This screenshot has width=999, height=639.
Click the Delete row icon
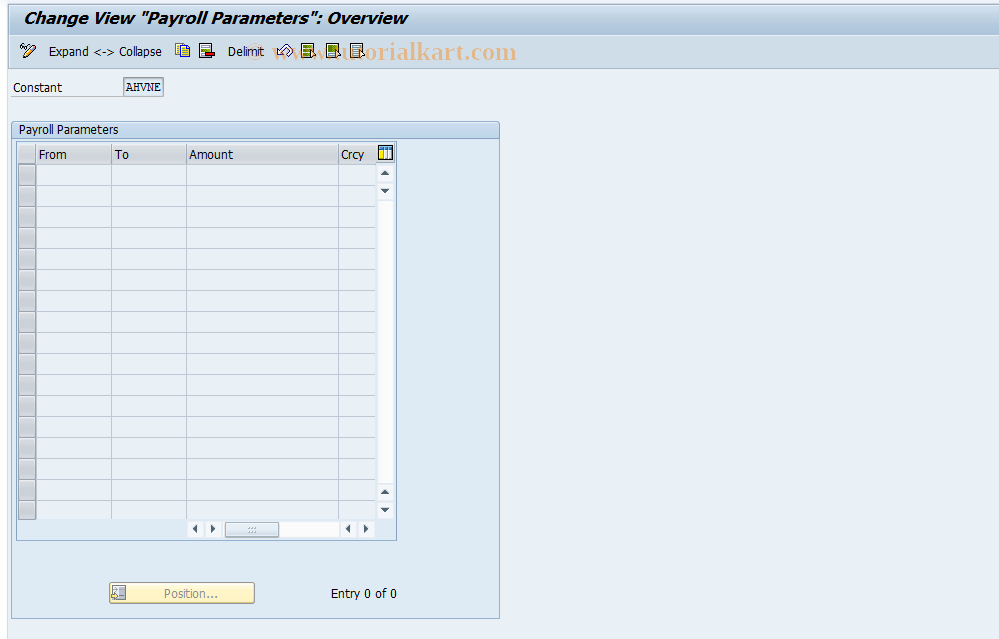(206, 51)
